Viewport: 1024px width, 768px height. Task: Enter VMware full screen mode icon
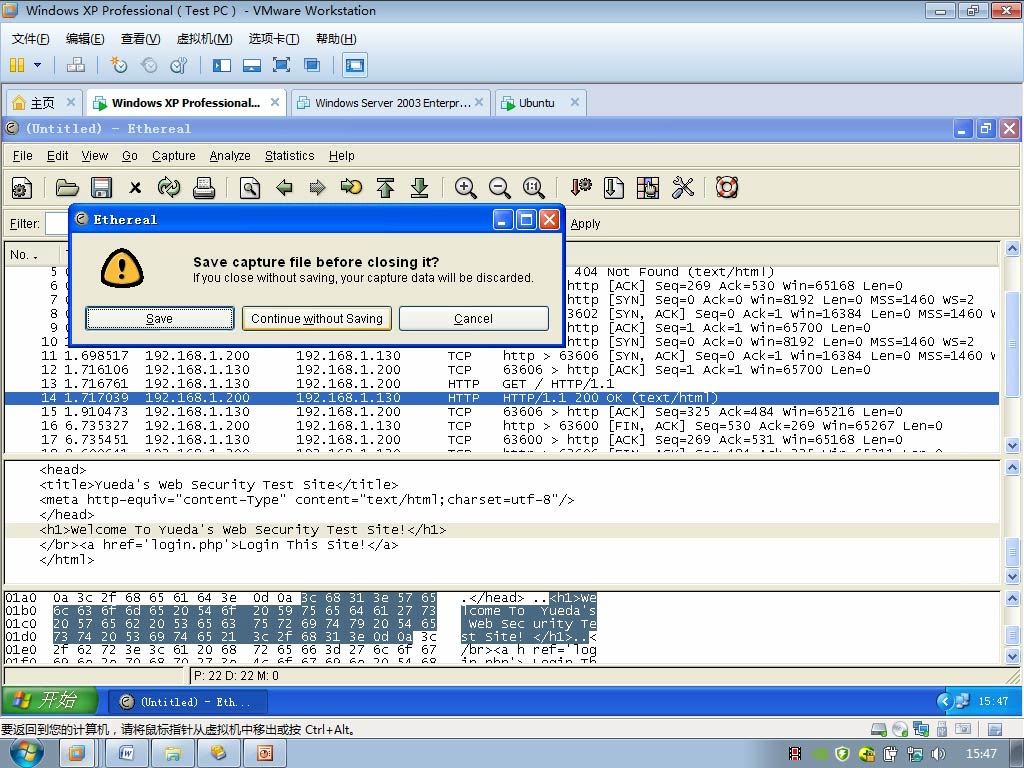coord(281,65)
